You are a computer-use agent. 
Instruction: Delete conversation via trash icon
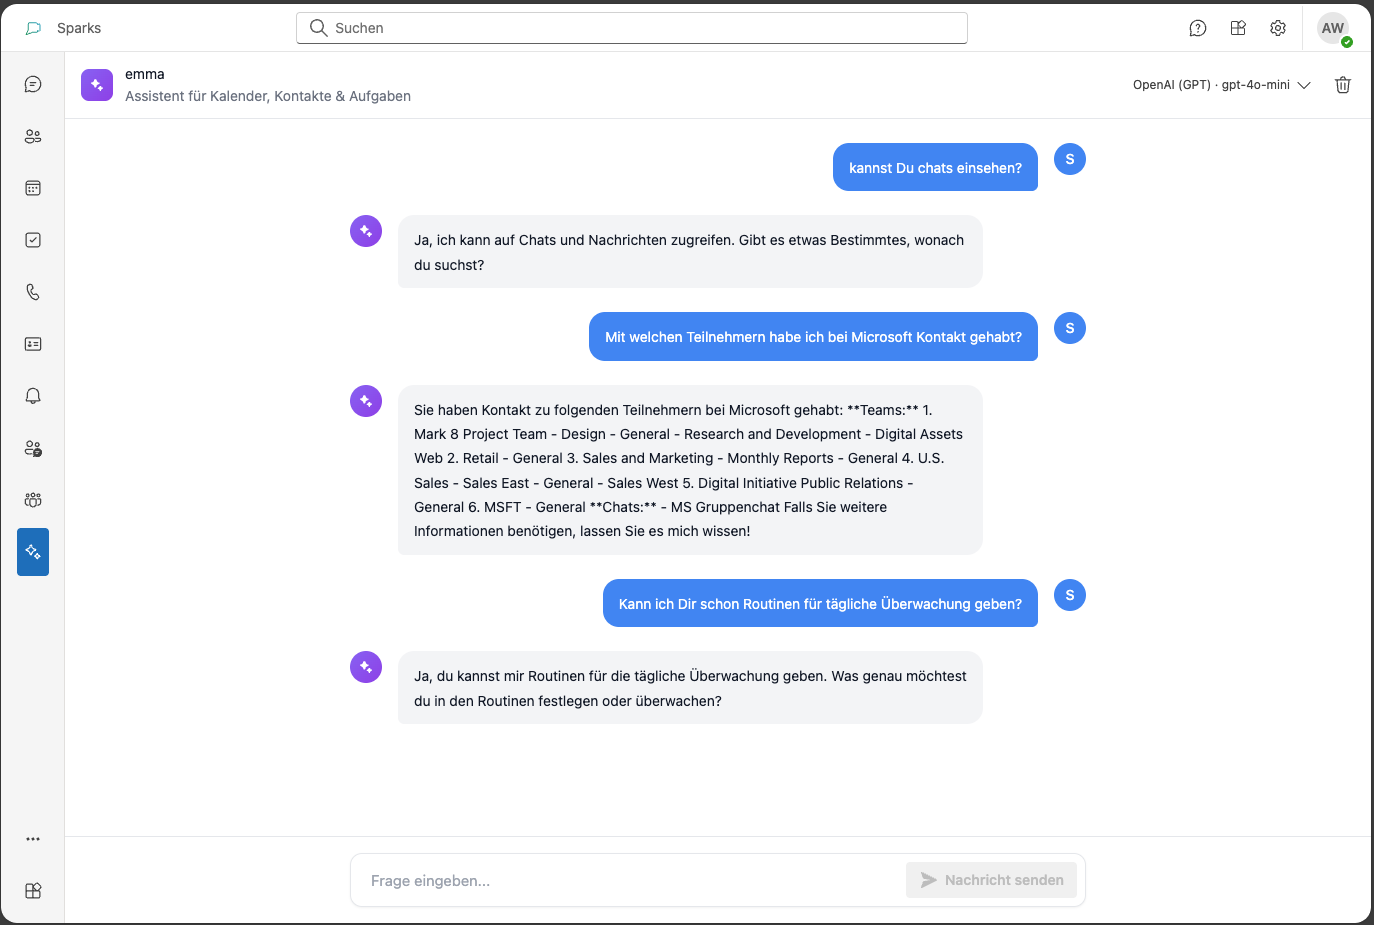(1342, 85)
